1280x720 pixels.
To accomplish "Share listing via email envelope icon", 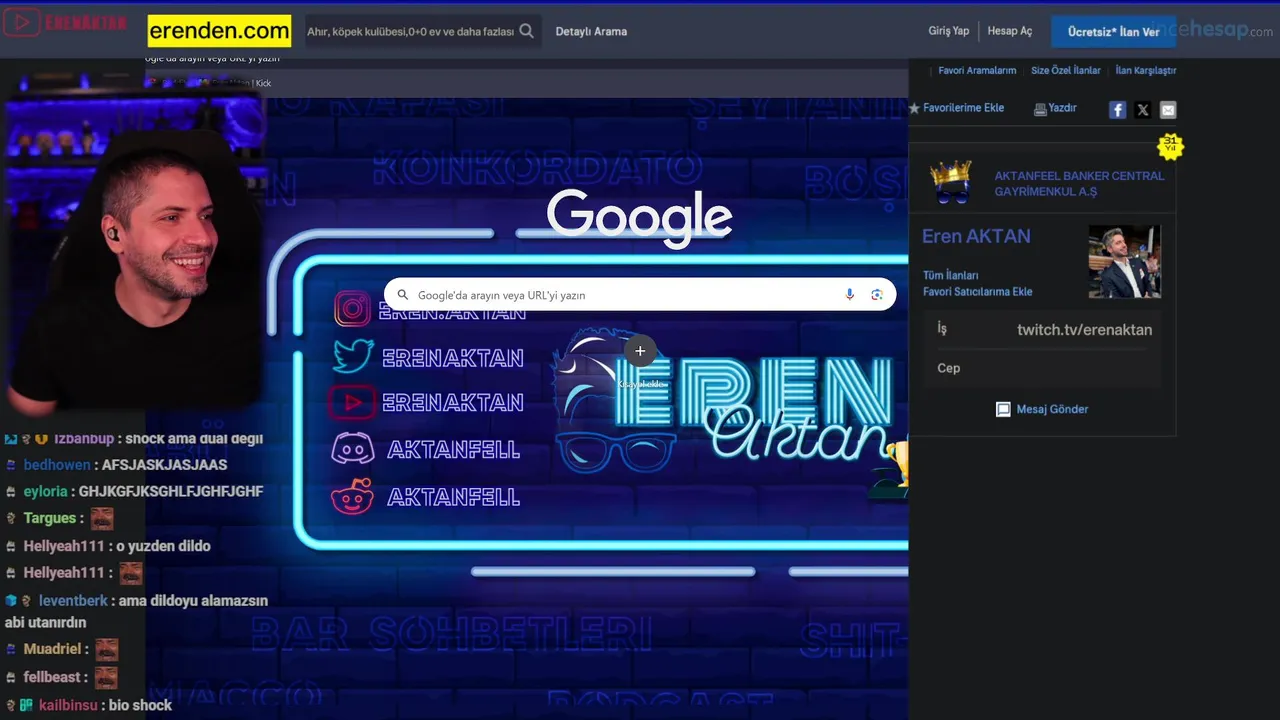I will coord(1168,110).
